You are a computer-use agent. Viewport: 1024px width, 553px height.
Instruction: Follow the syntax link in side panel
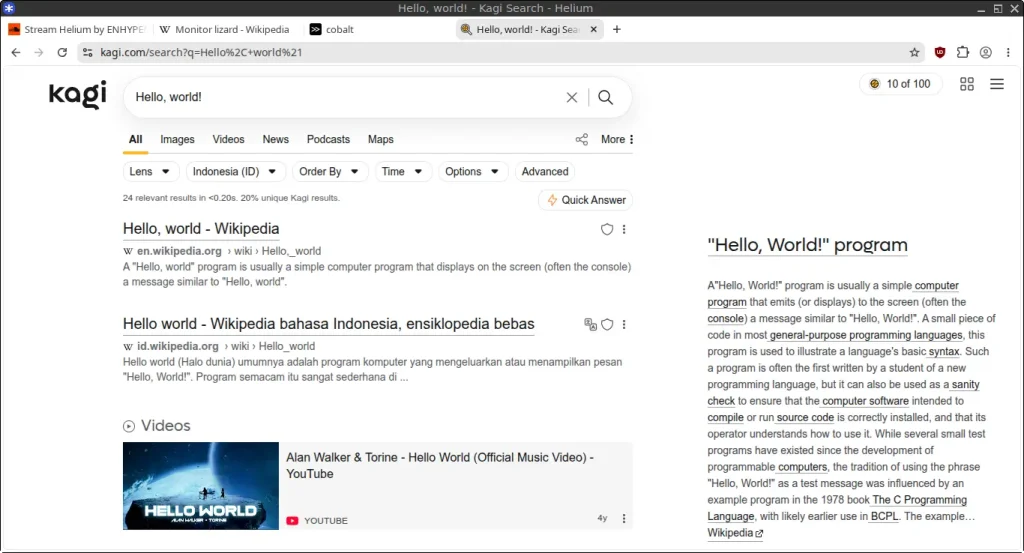(944, 351)
